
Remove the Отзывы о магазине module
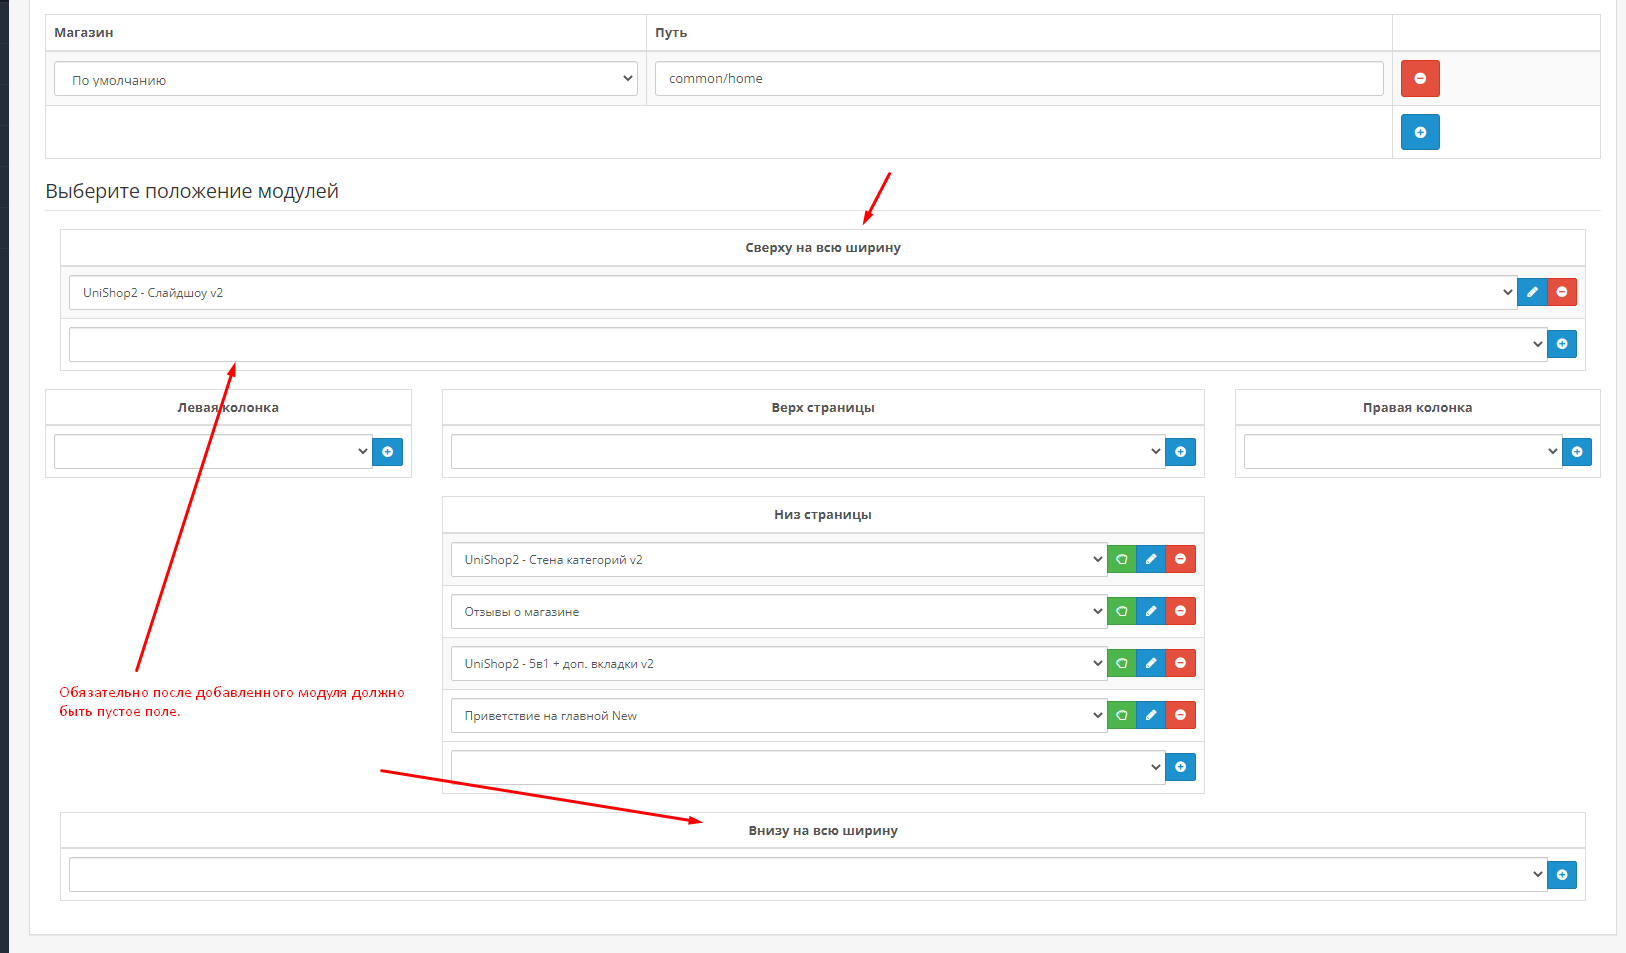pos(1181,611)
